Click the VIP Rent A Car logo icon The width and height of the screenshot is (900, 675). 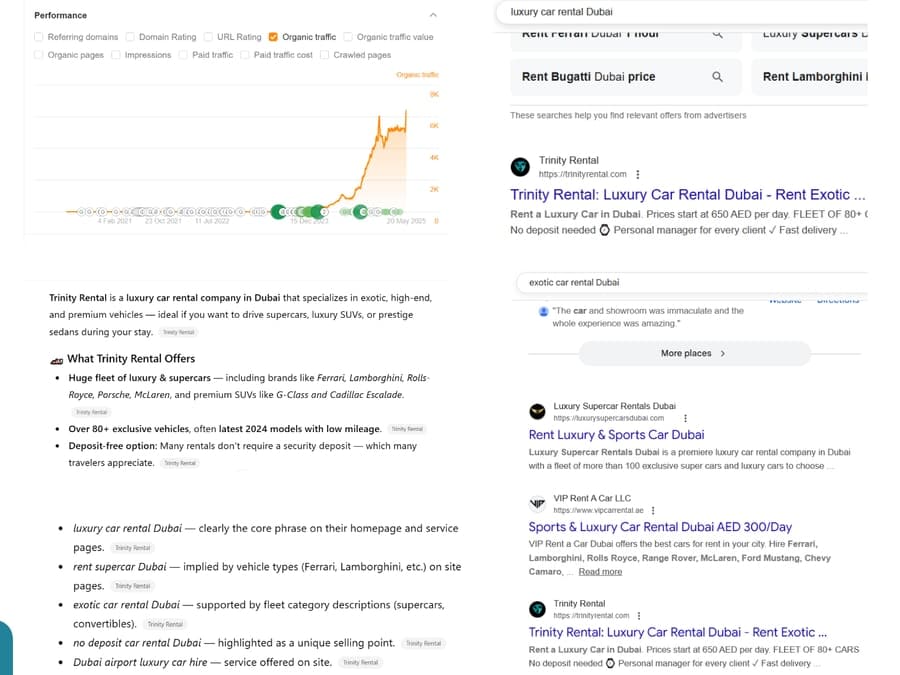coord(537,503)
